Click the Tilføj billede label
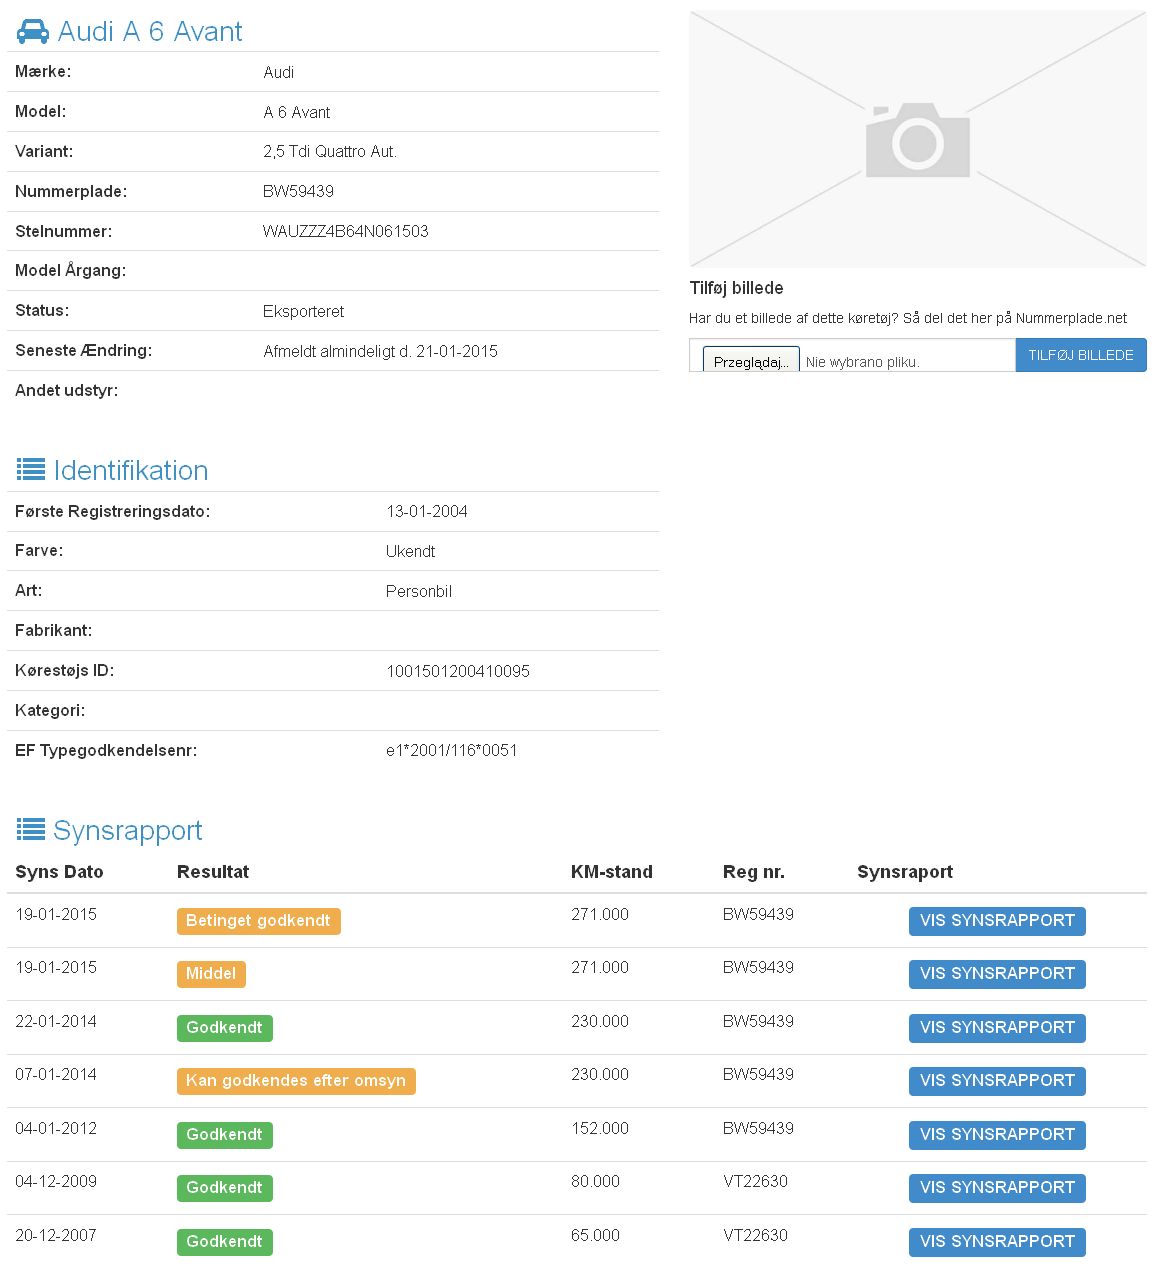Image resolution: width=1161 pixels, height=1272 pixels. point(737,288)
